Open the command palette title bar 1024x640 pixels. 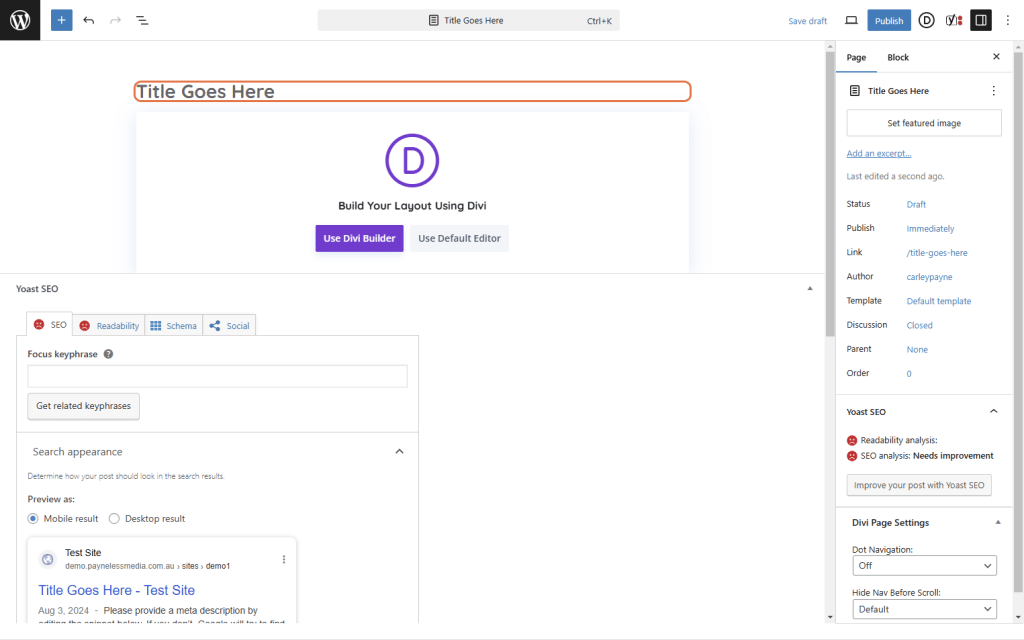(x=468, y=20)
